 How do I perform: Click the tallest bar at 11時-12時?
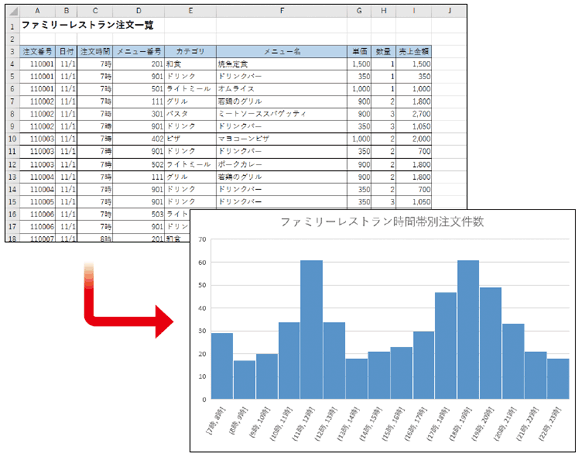(x=311, y=330)
